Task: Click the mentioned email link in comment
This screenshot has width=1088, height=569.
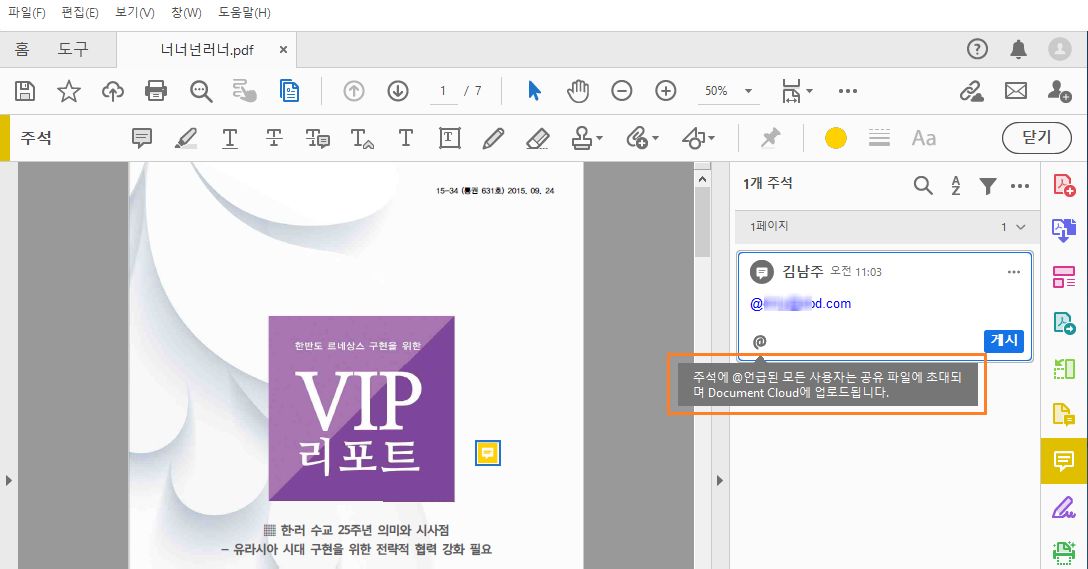Action: (801, 303)
